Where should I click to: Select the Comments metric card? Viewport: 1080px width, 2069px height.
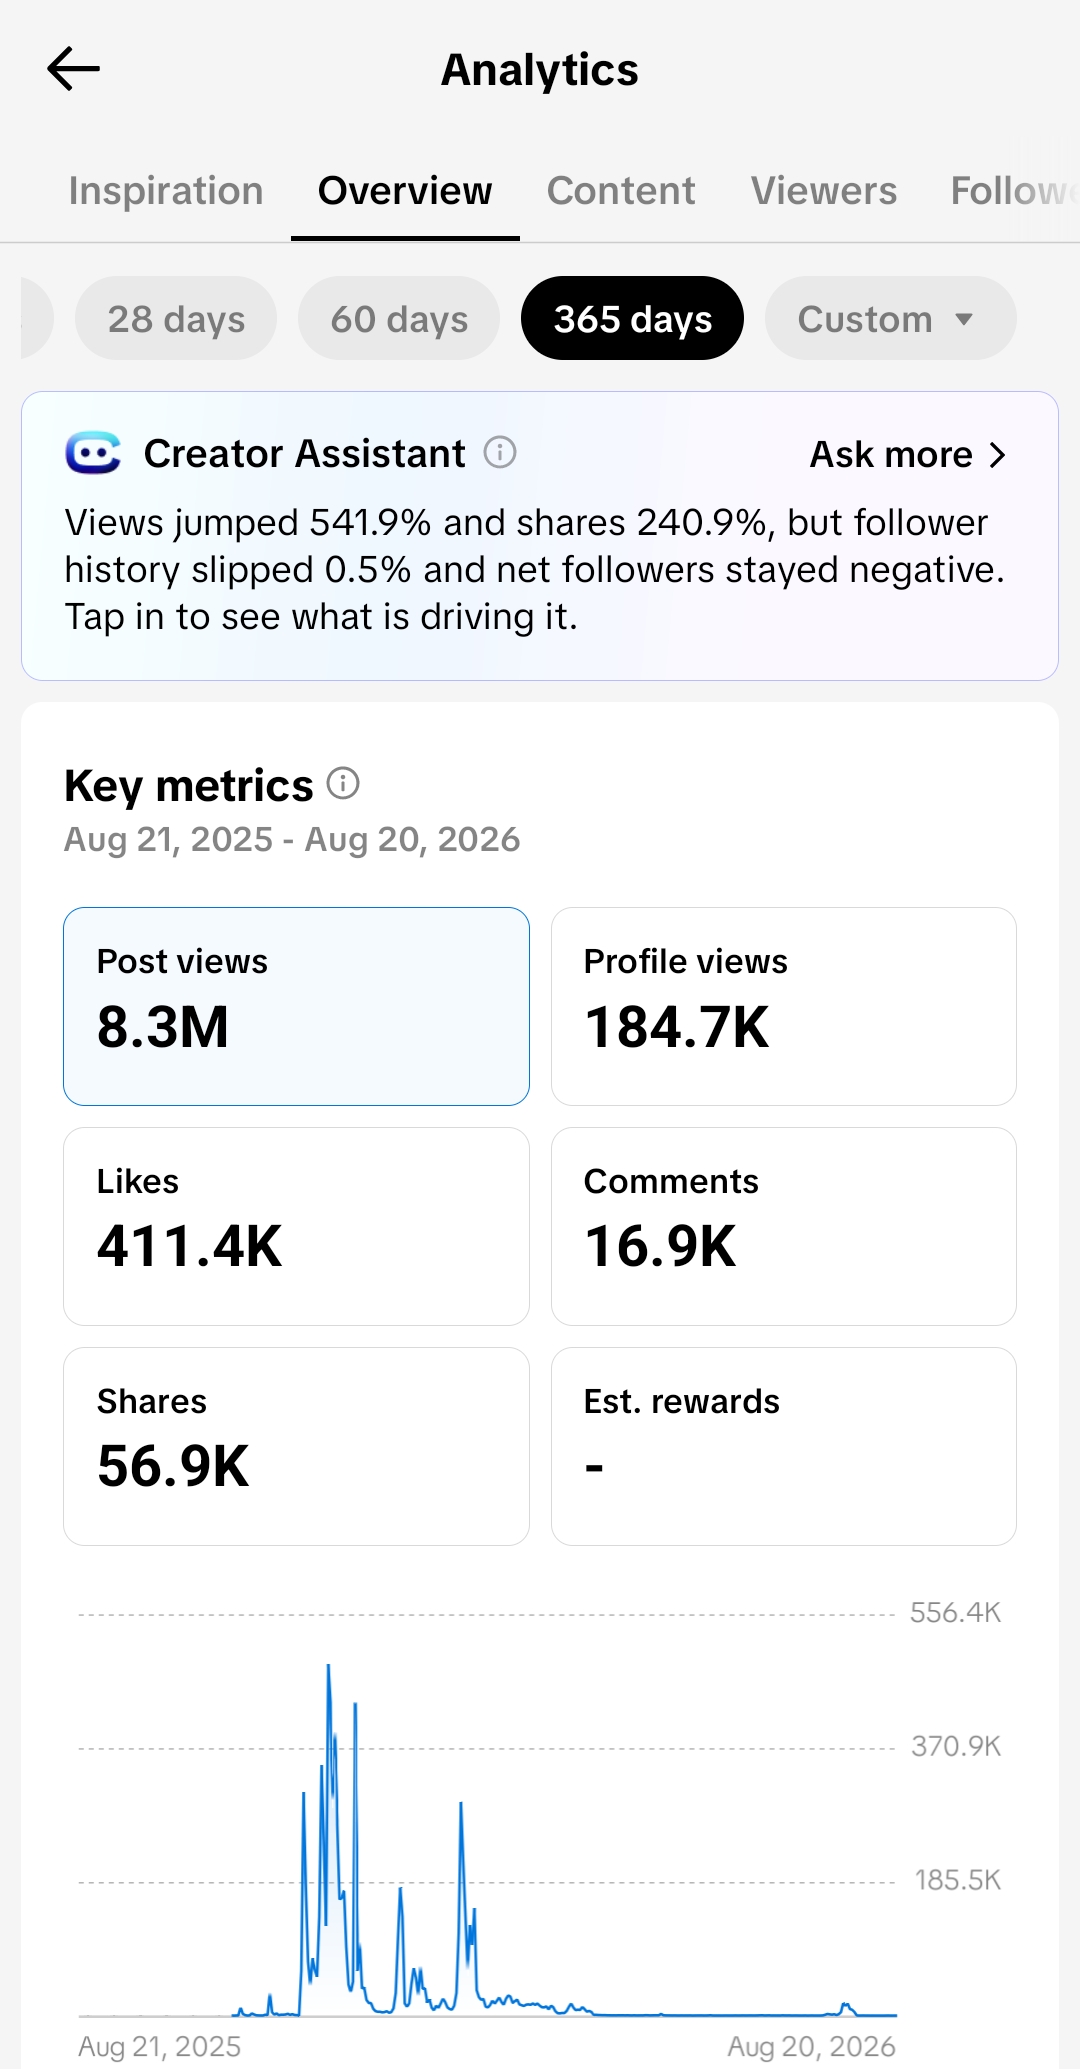[784, 1226]
